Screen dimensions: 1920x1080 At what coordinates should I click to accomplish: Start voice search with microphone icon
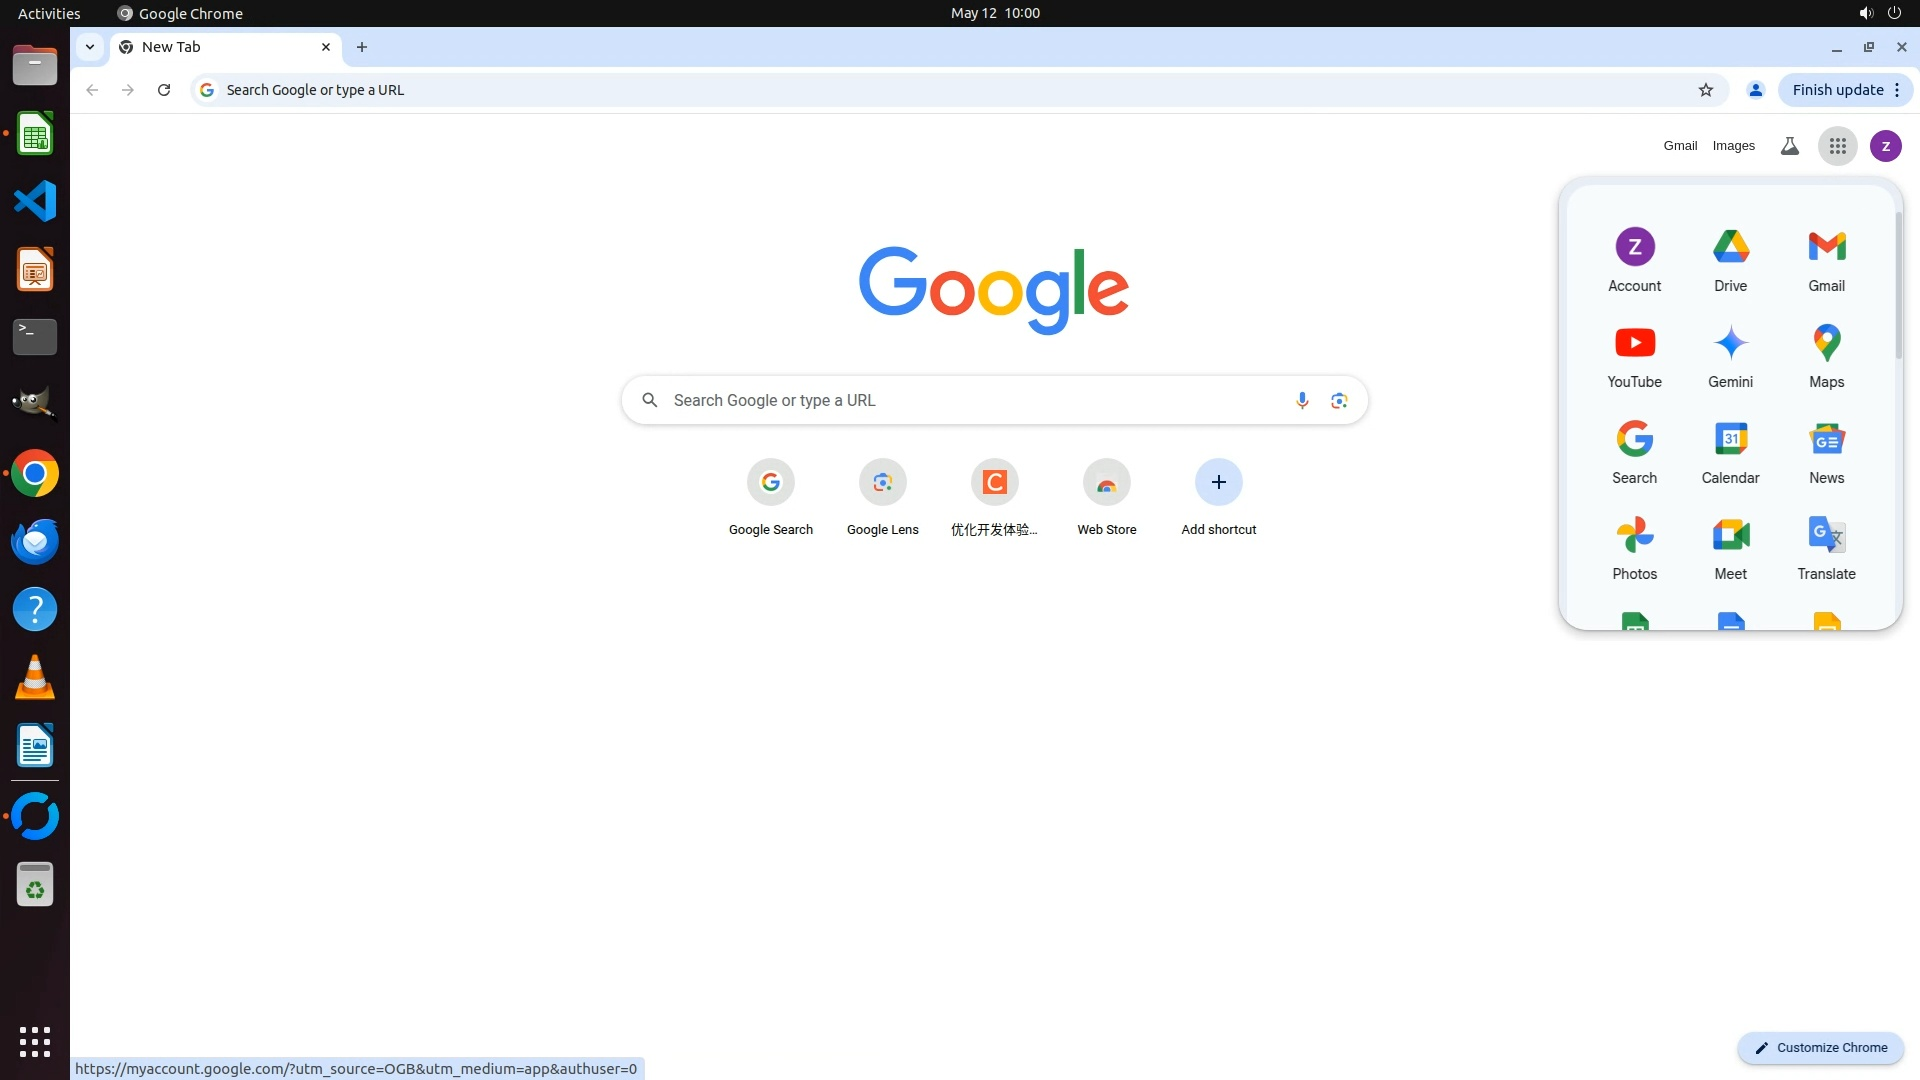pyautogui.click(x=1301, y=400)
